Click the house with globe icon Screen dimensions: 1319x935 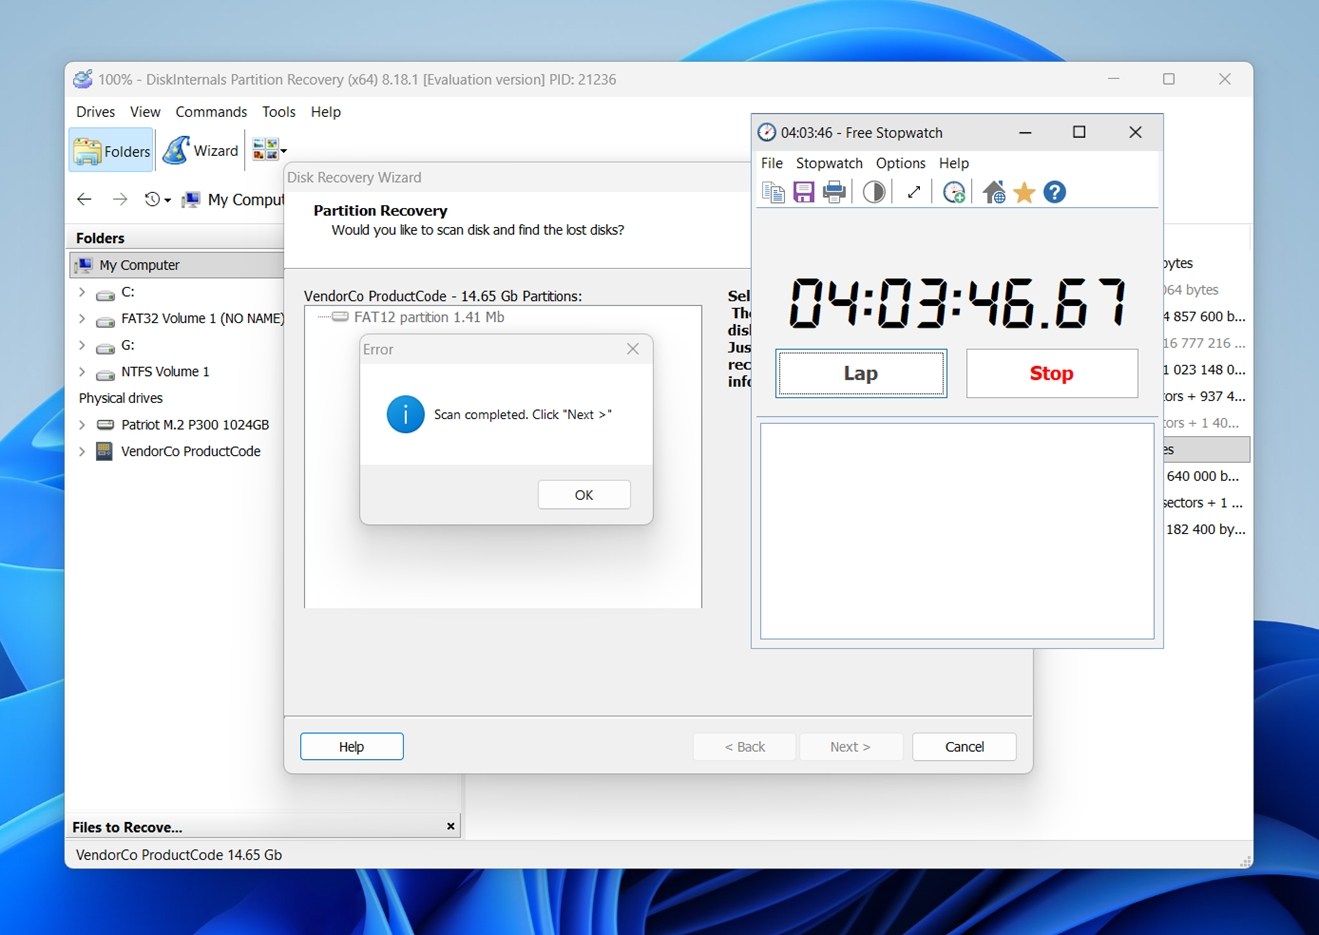click(993, 192)
